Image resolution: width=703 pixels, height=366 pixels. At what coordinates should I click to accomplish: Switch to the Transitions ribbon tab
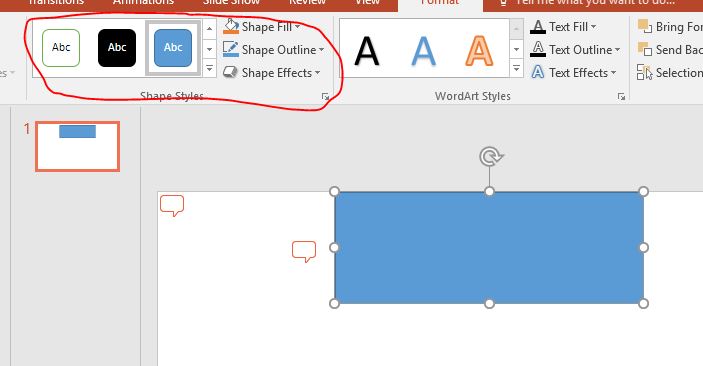point(56,3)
